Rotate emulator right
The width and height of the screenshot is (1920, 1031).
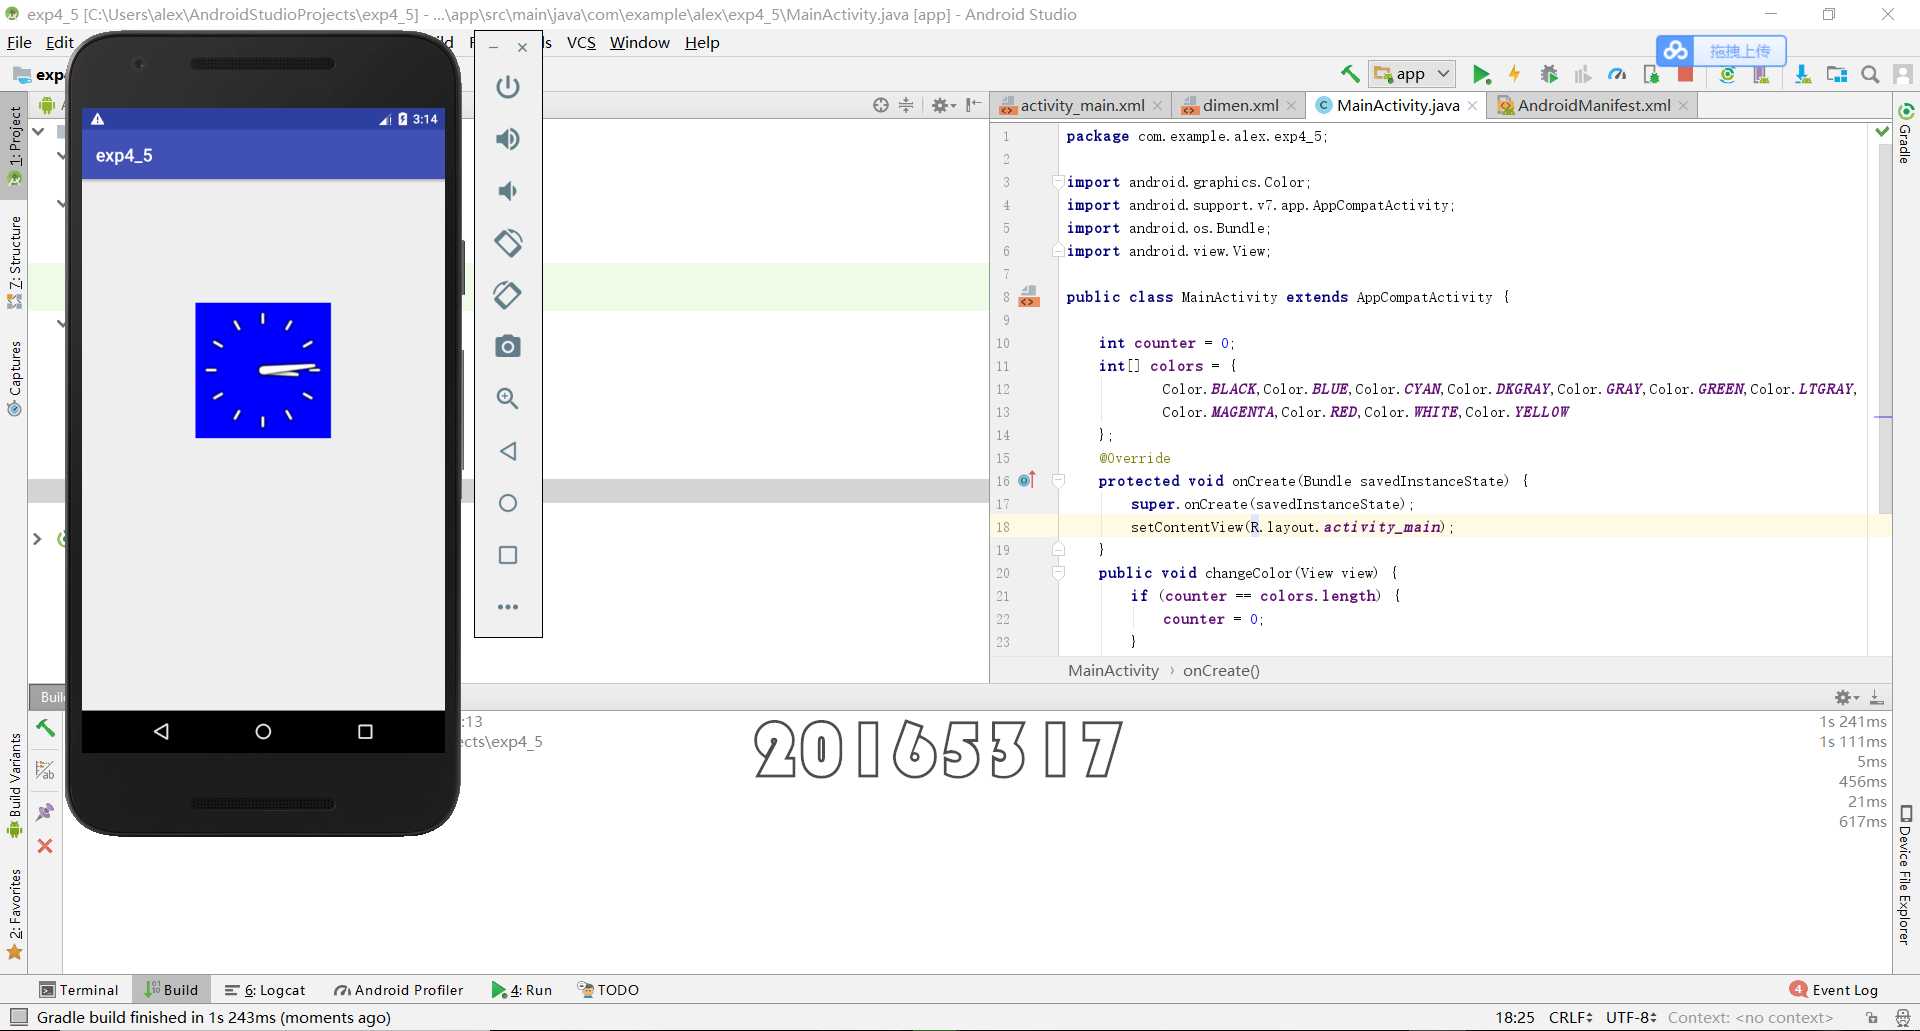tap(508, 295)
